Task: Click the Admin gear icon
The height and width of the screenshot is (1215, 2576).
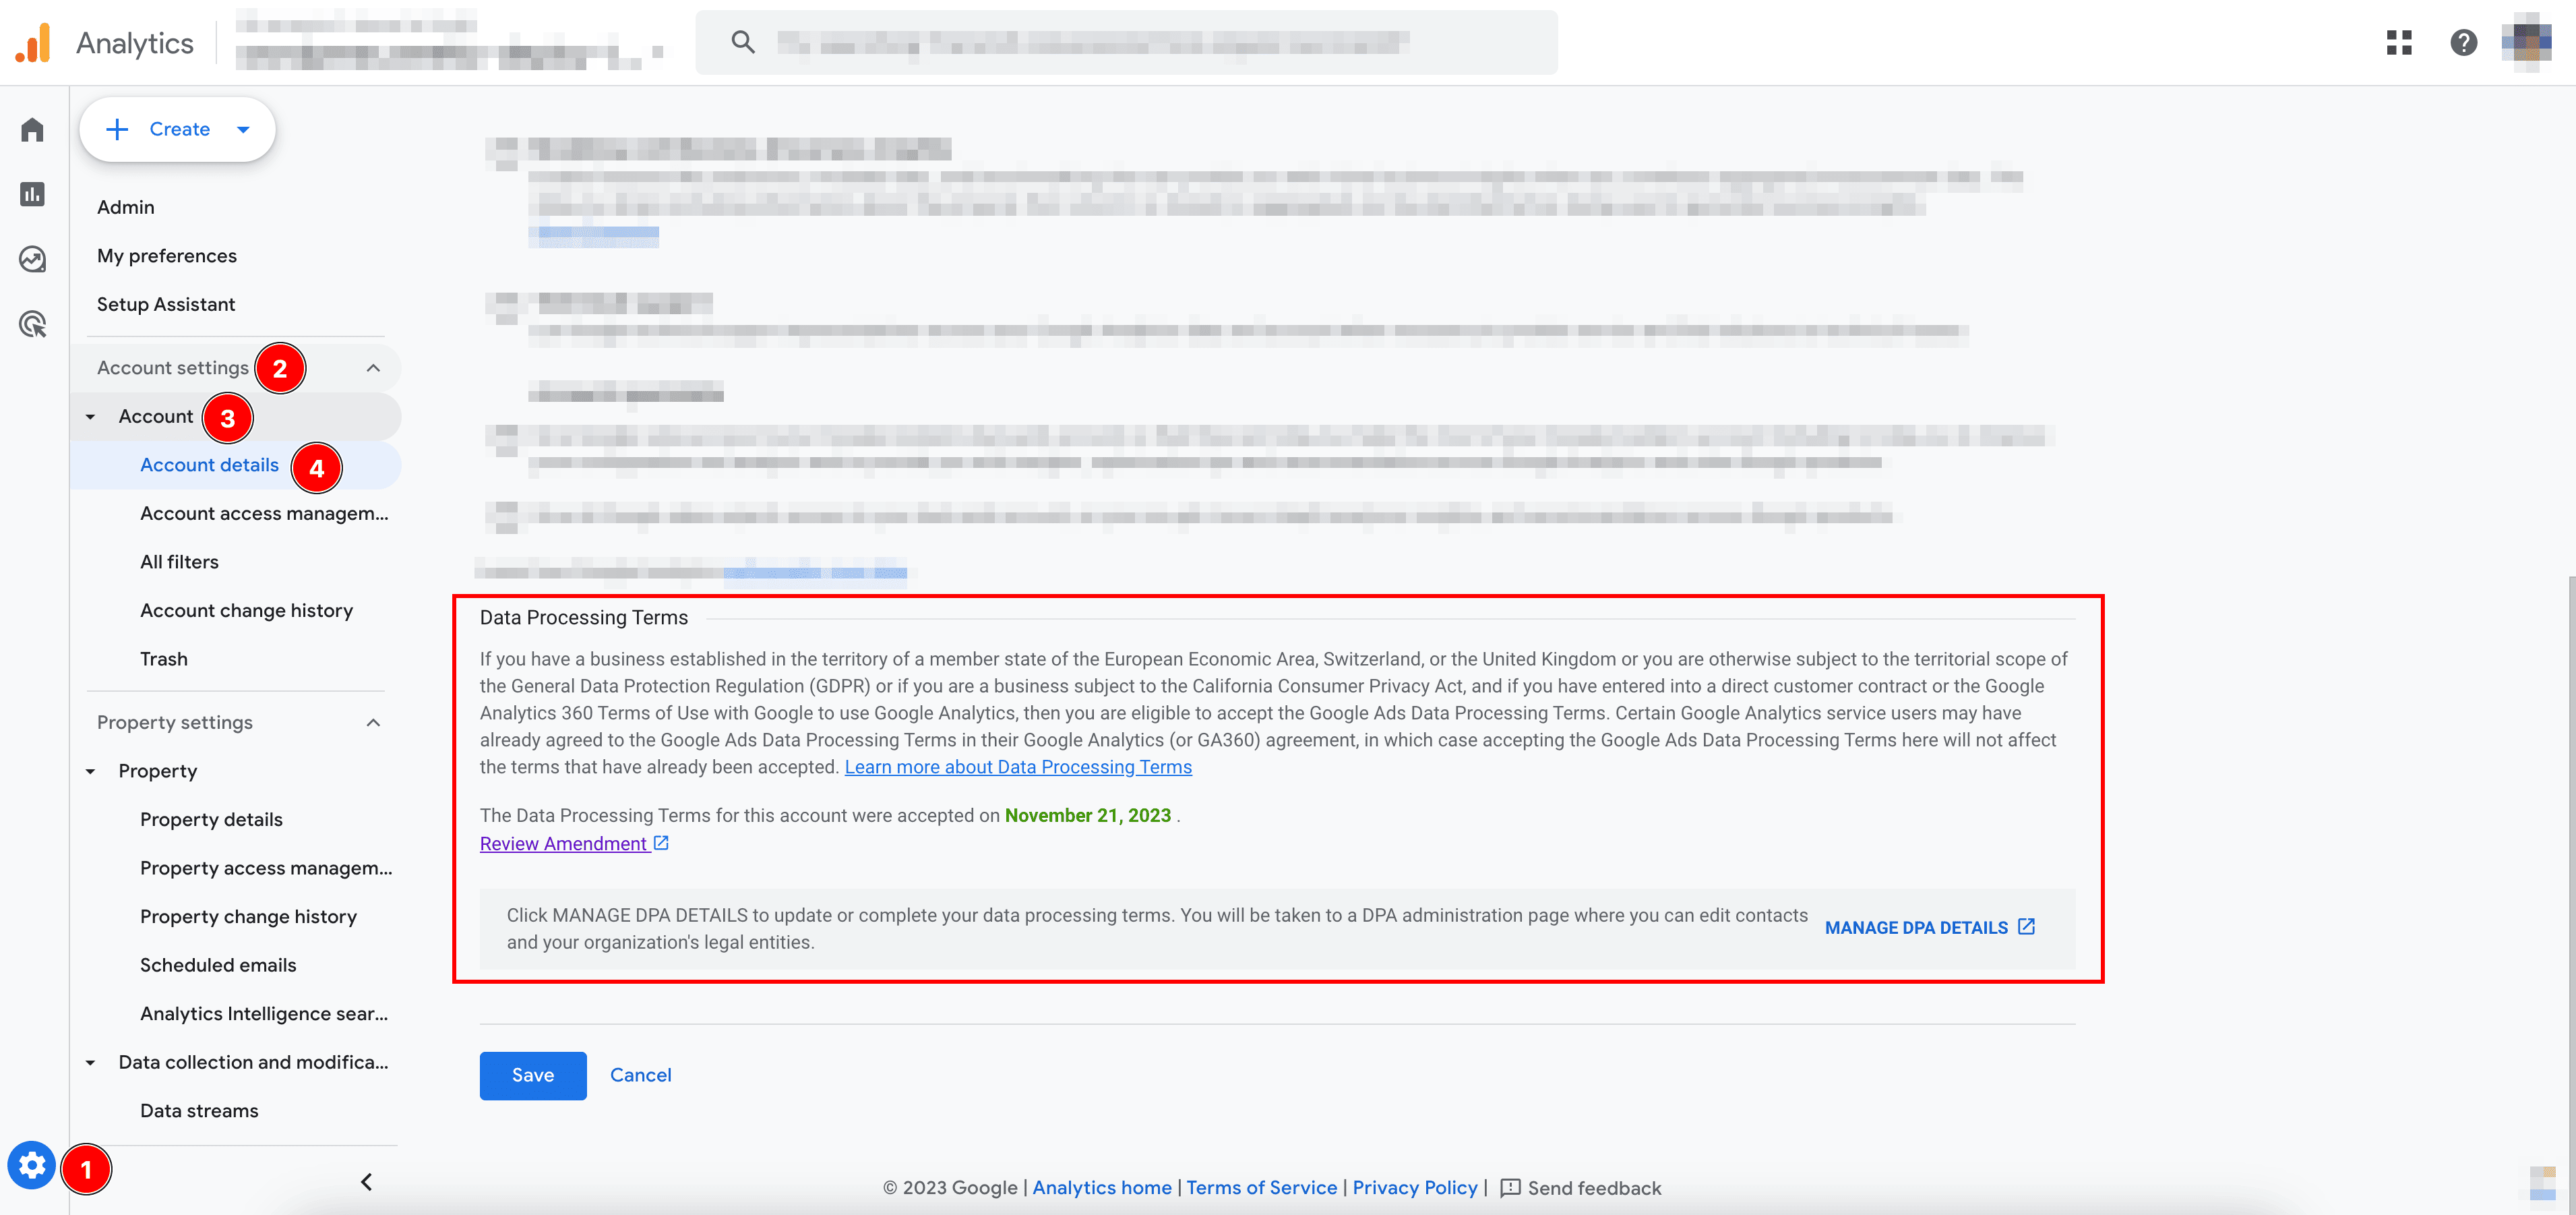Action: tap(32, 1165)
